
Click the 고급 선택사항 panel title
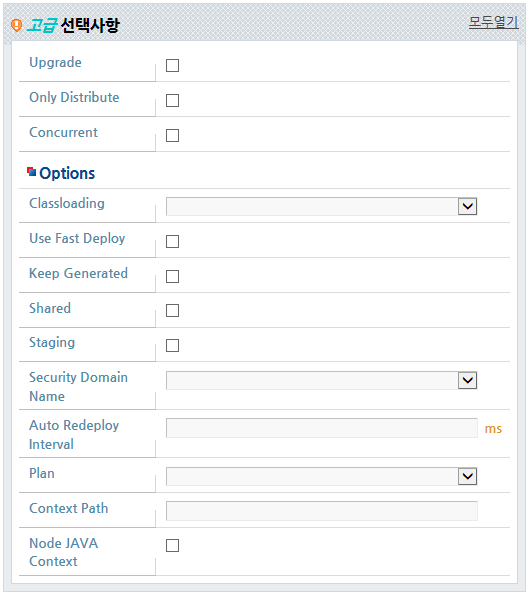[73, 25]
